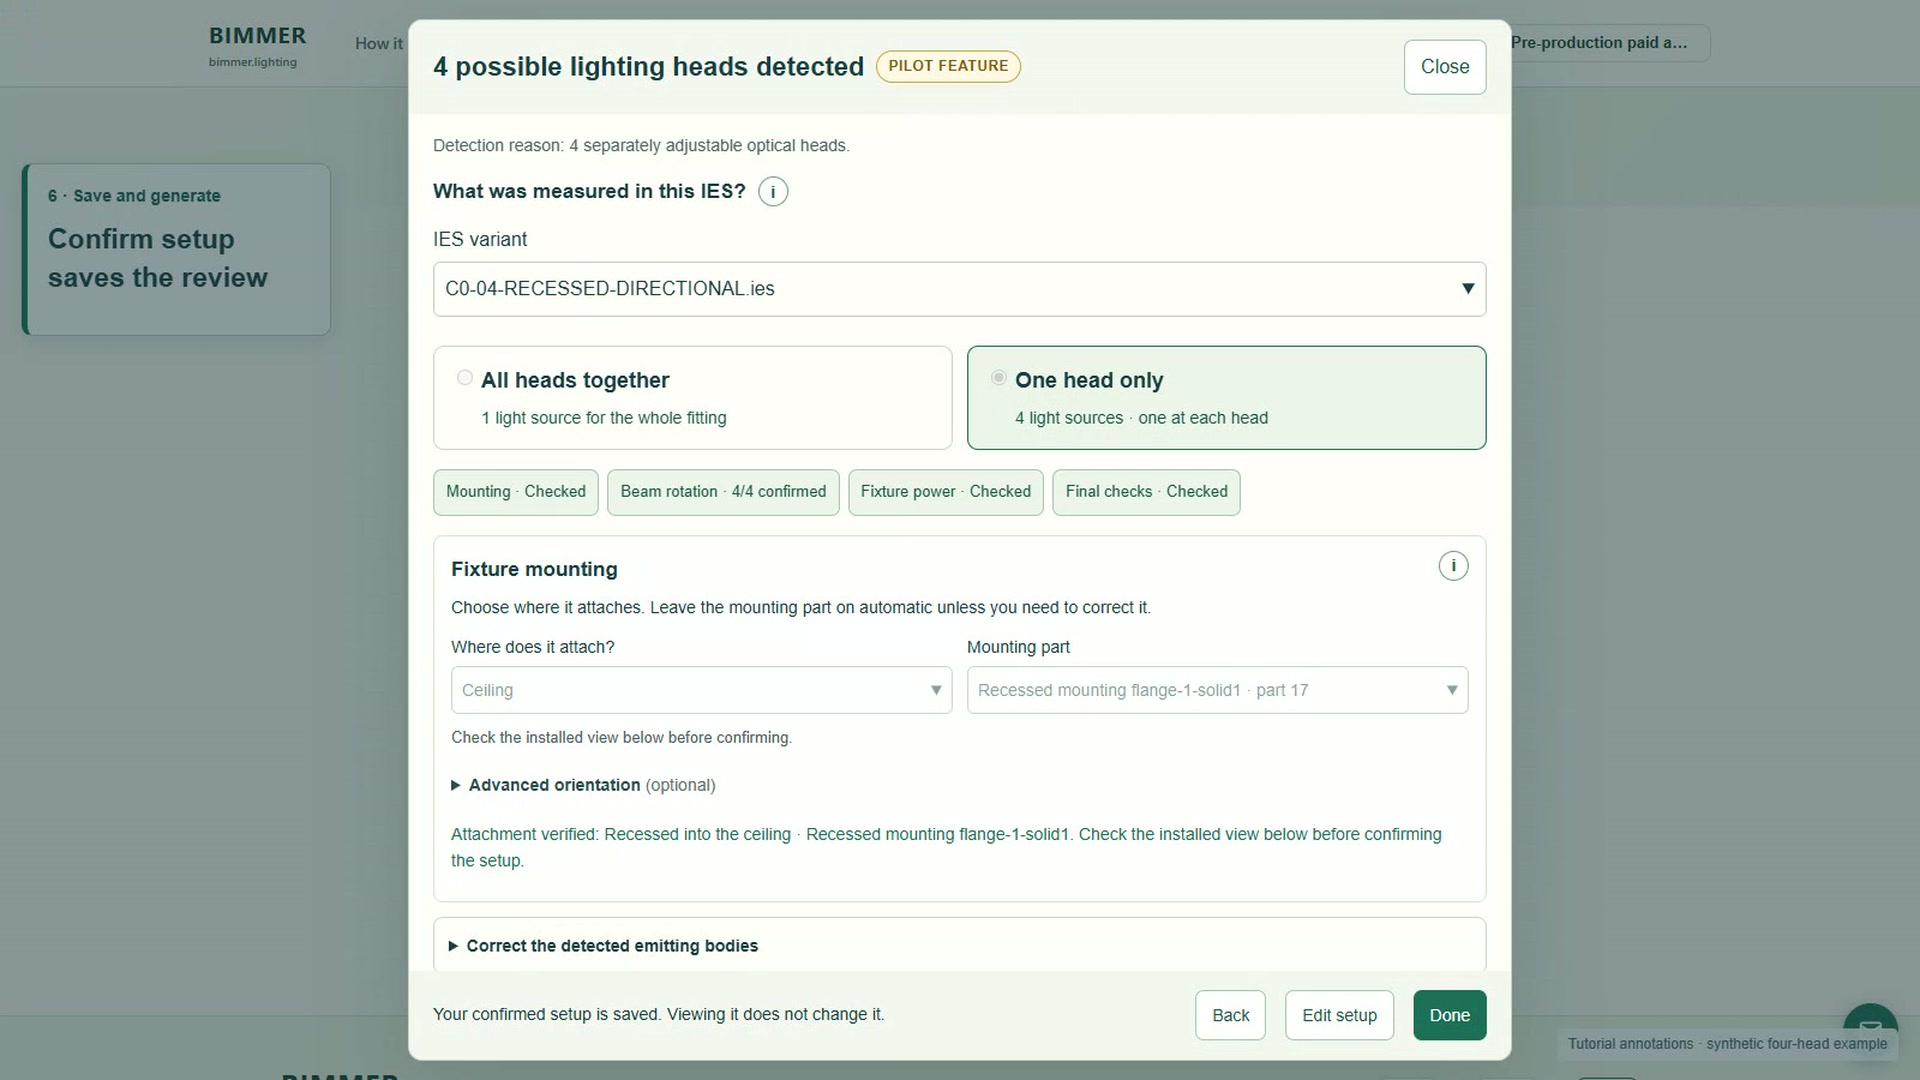This screenshot has width=1920, height=1080.
Task: Select 'Fixture power · Checked' chip
Action: click(x=946, y=492)
